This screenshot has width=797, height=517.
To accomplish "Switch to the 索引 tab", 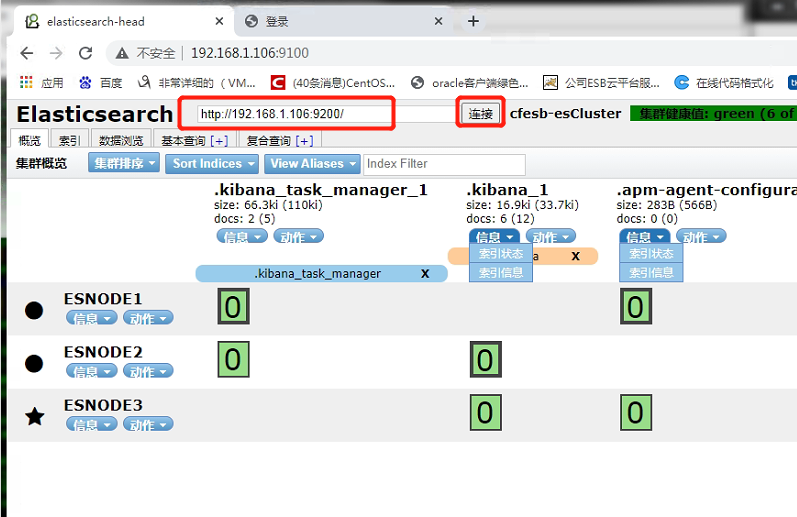I will tap(69, 140).
